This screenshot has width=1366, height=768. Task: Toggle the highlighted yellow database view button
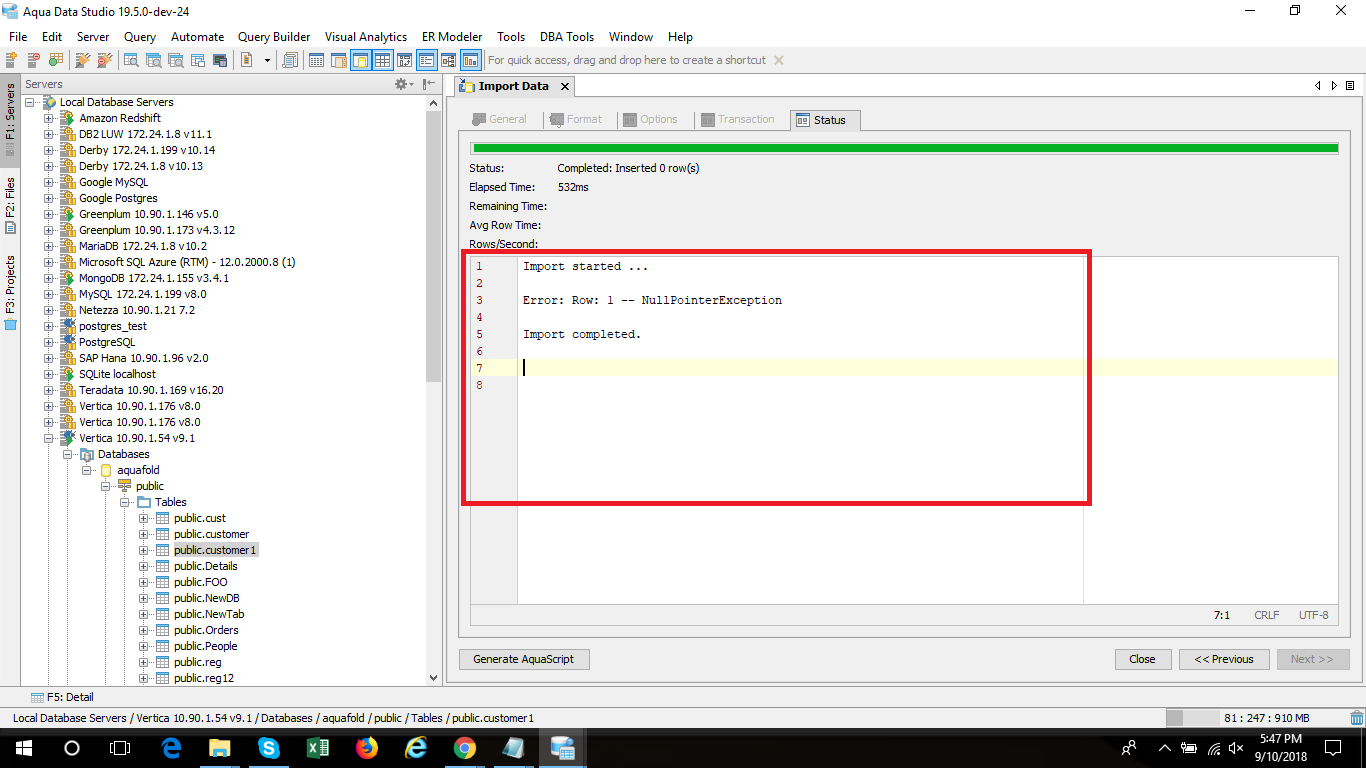pyautogui.click(x=360, y=60)
